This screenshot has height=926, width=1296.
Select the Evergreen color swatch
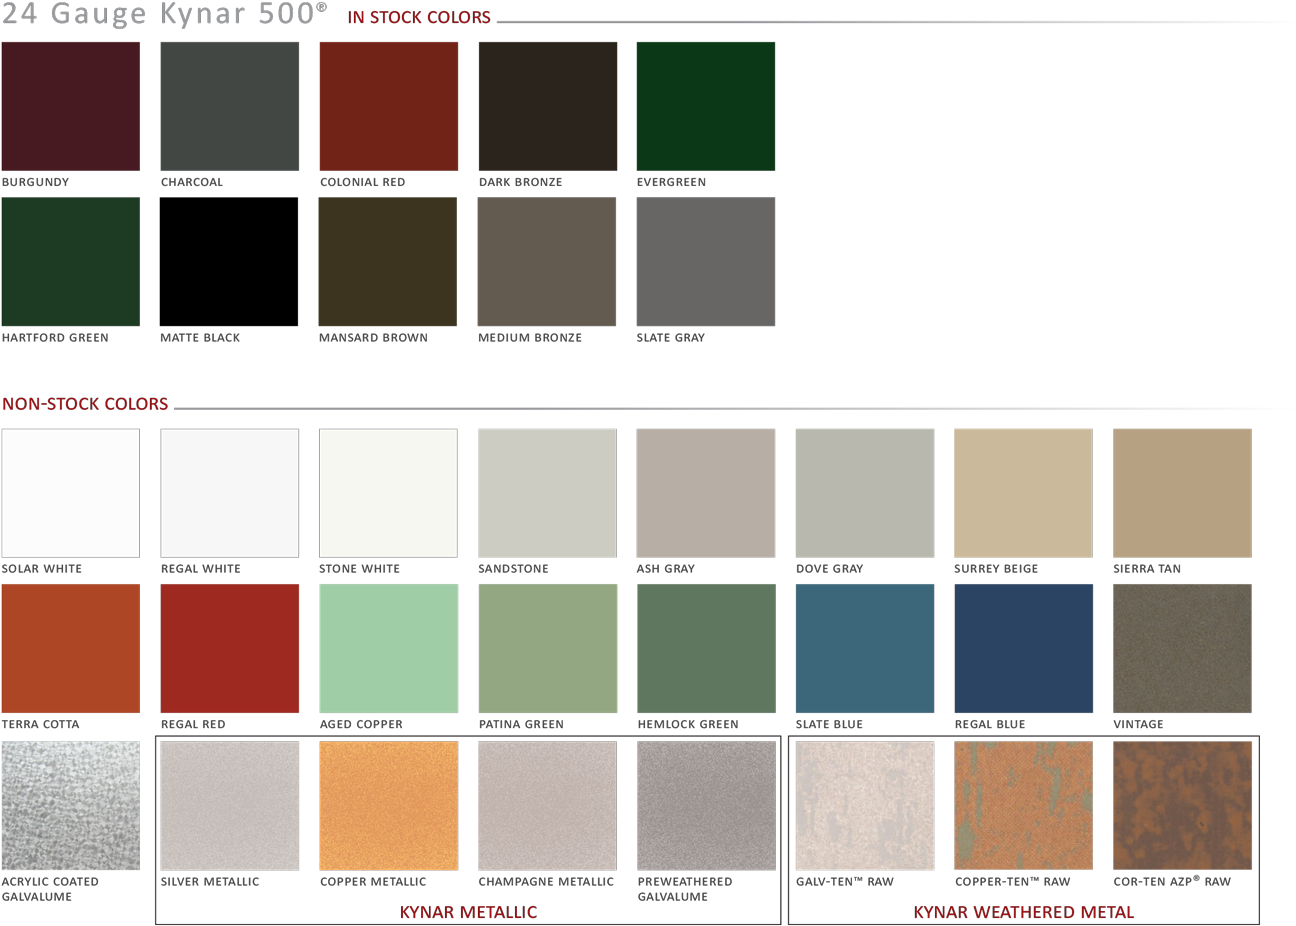pyautogui.click(x=706, y=106)
